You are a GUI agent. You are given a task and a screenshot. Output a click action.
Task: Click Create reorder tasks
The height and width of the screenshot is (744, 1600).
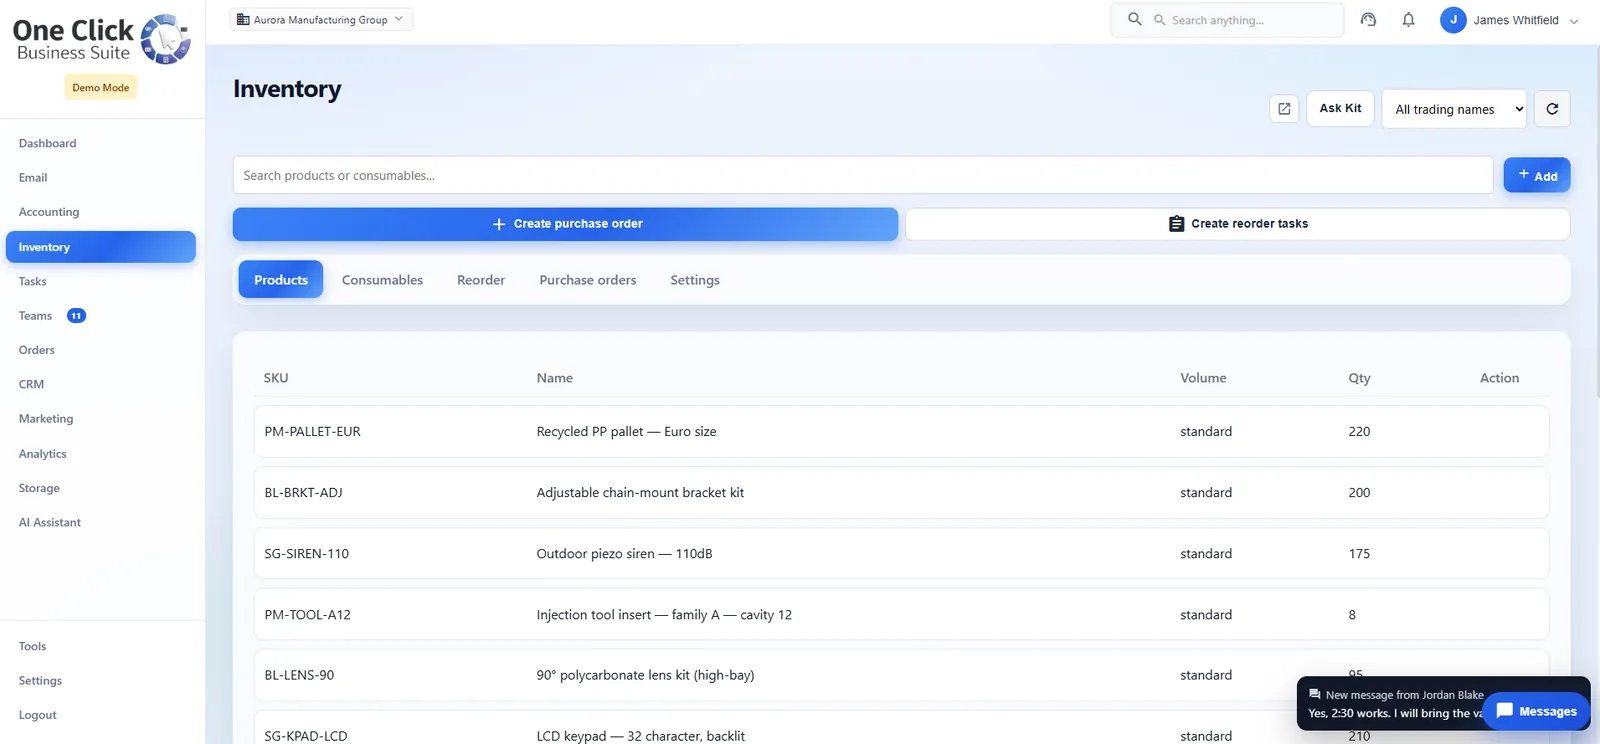click(1238, 224)
